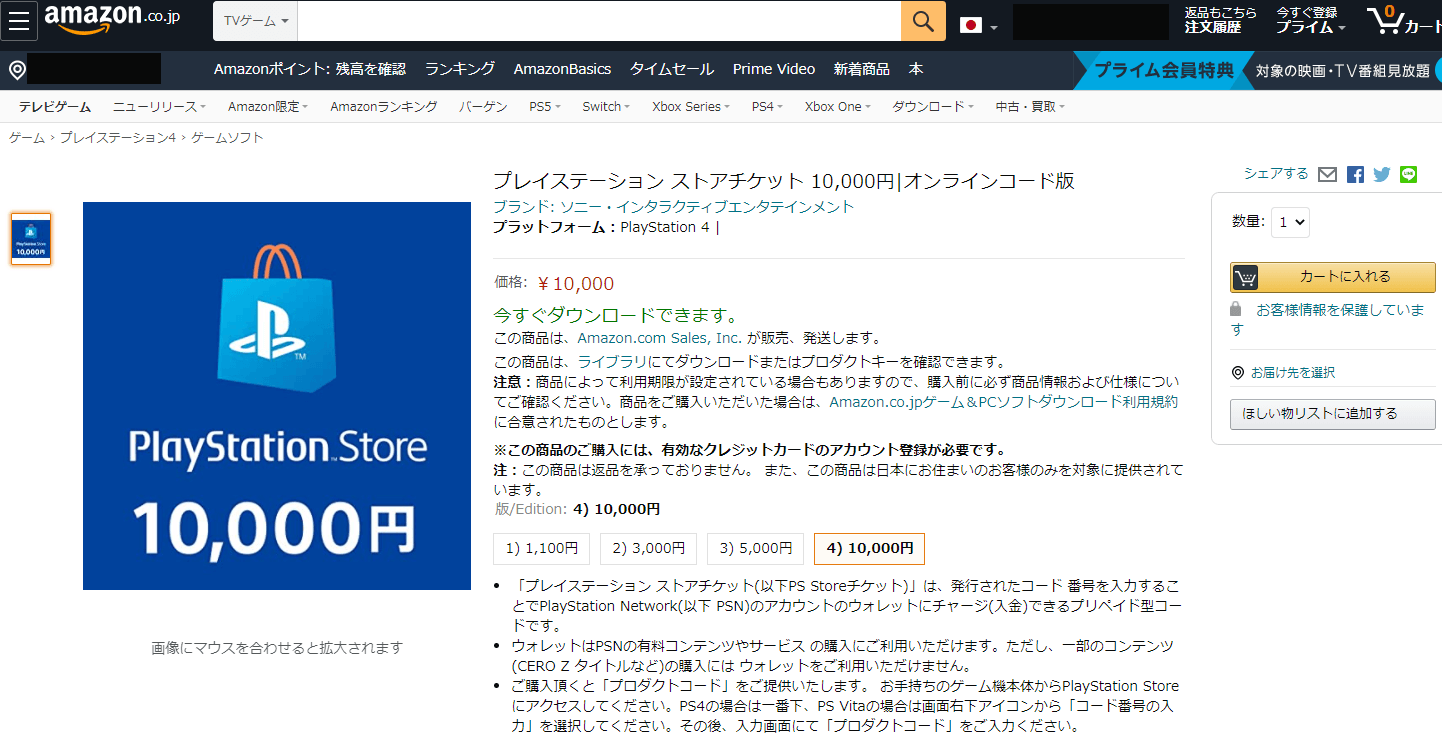Viewport: 1442px width, 750px height.
Task: Select the 3) 5,000円 edition
Action: click(x=756, y=549)
